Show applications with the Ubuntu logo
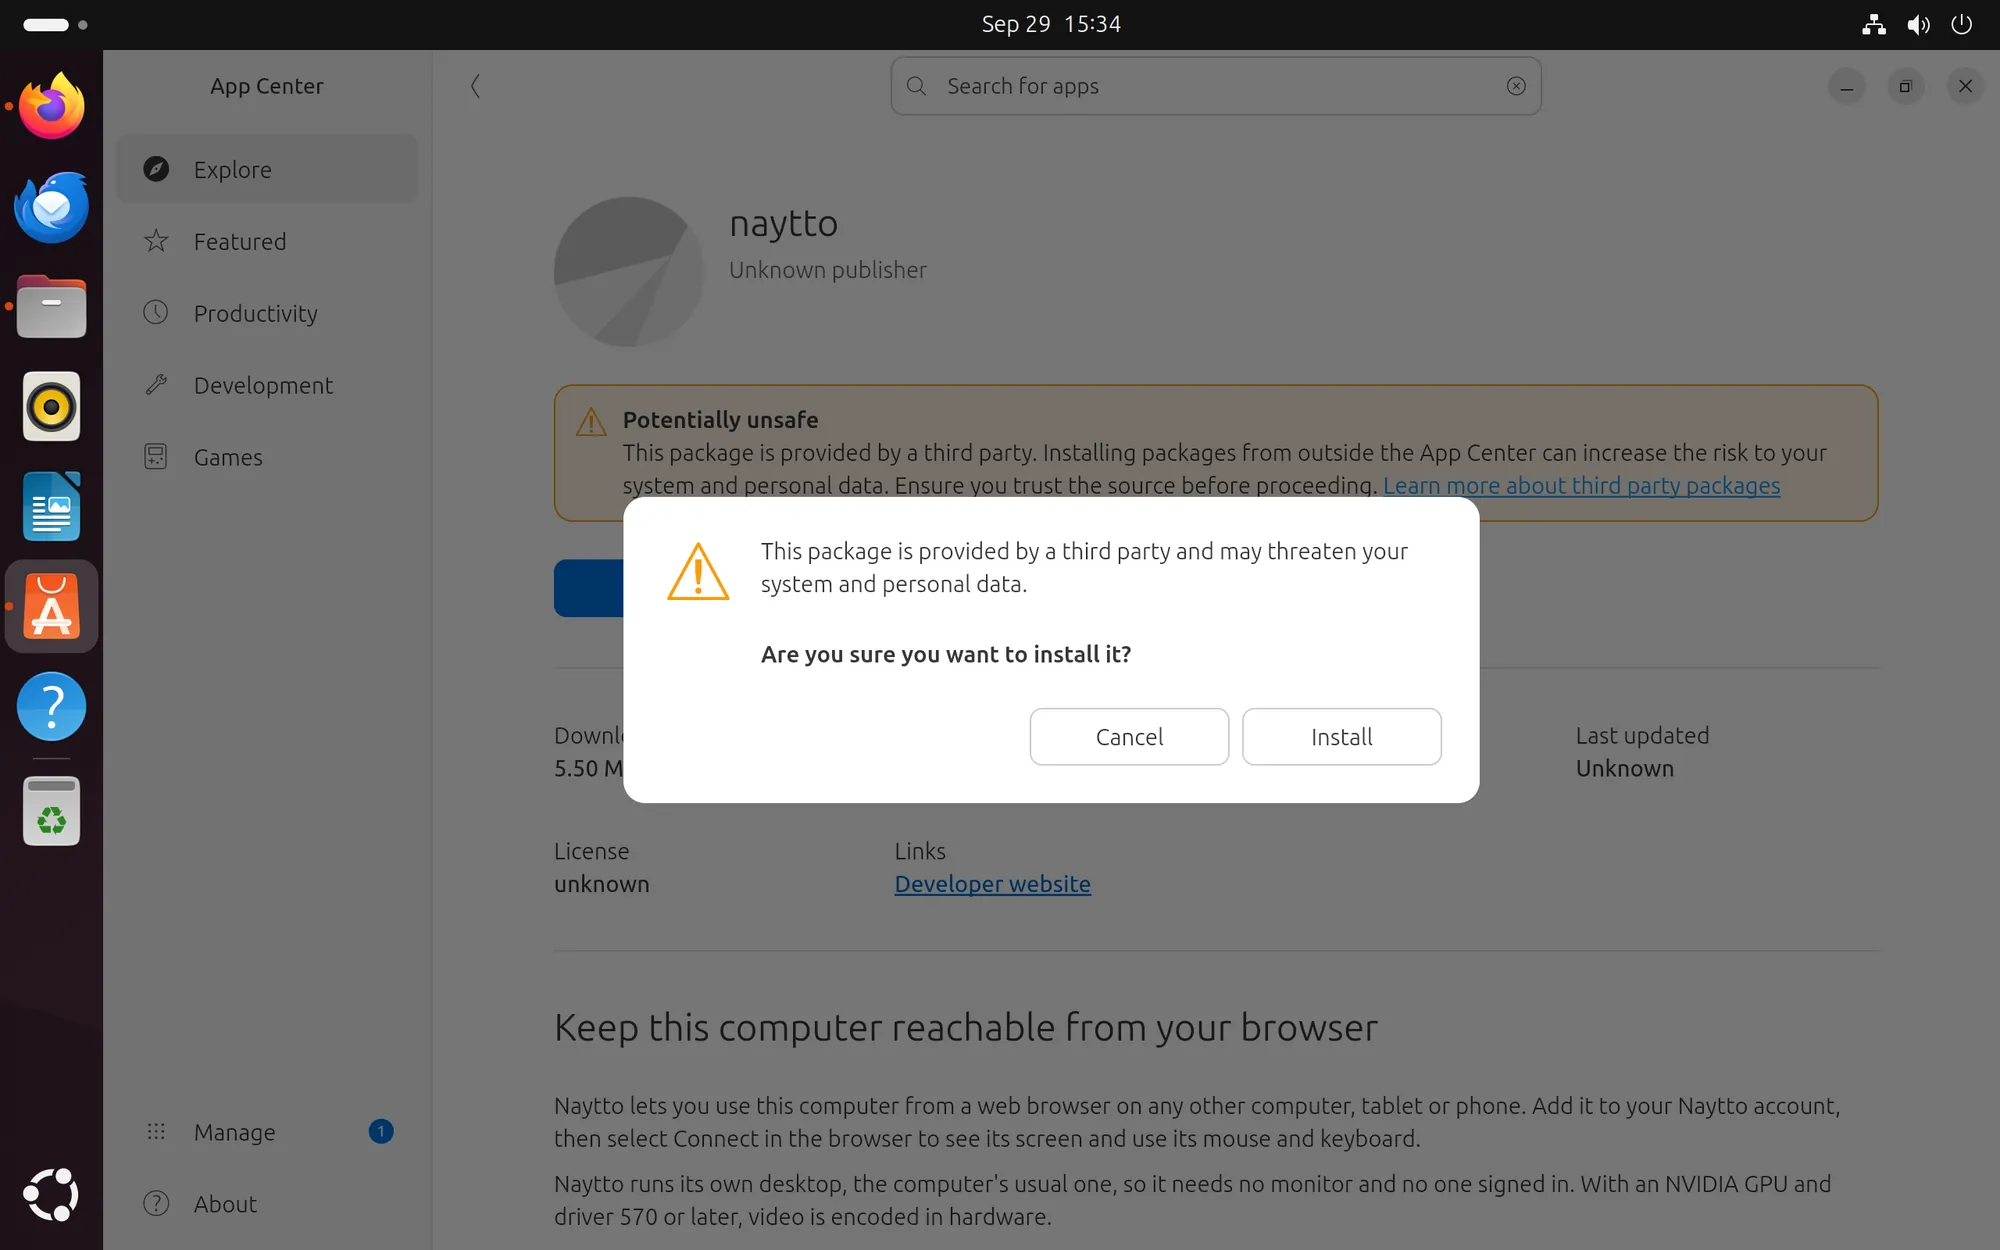 [x=52, y=1194]
